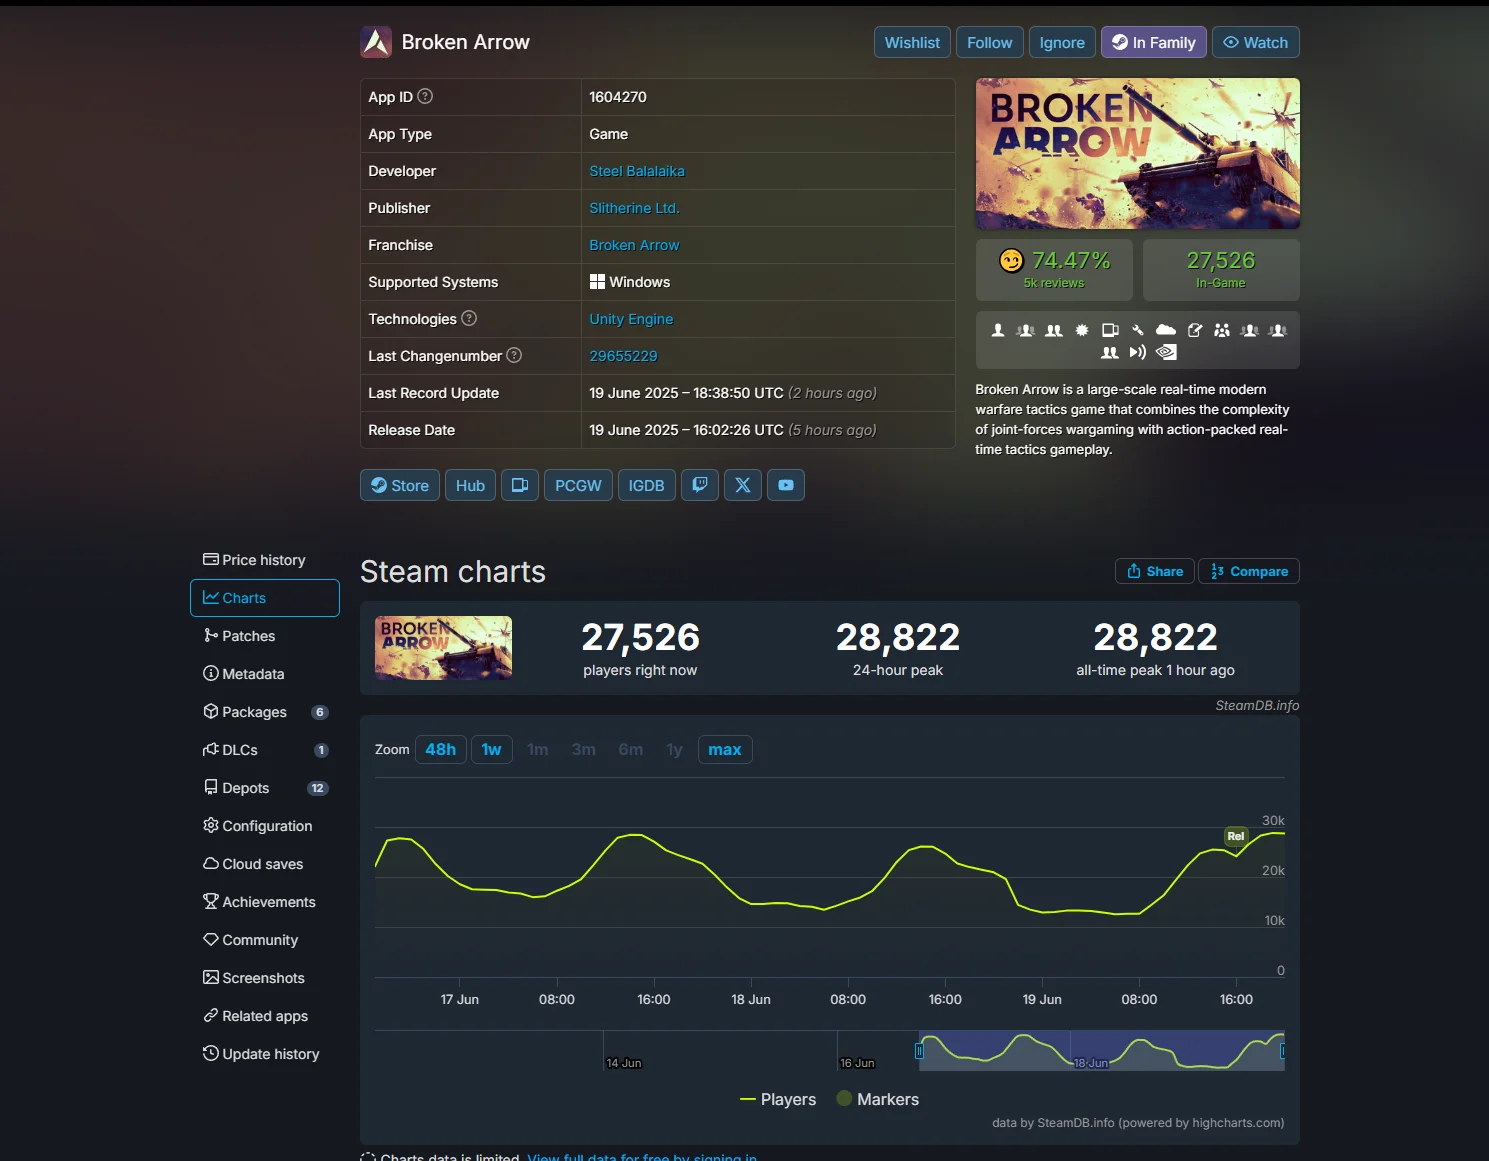Open Configuration in the sidebar

pyautogui.click(x=265, y=826)
